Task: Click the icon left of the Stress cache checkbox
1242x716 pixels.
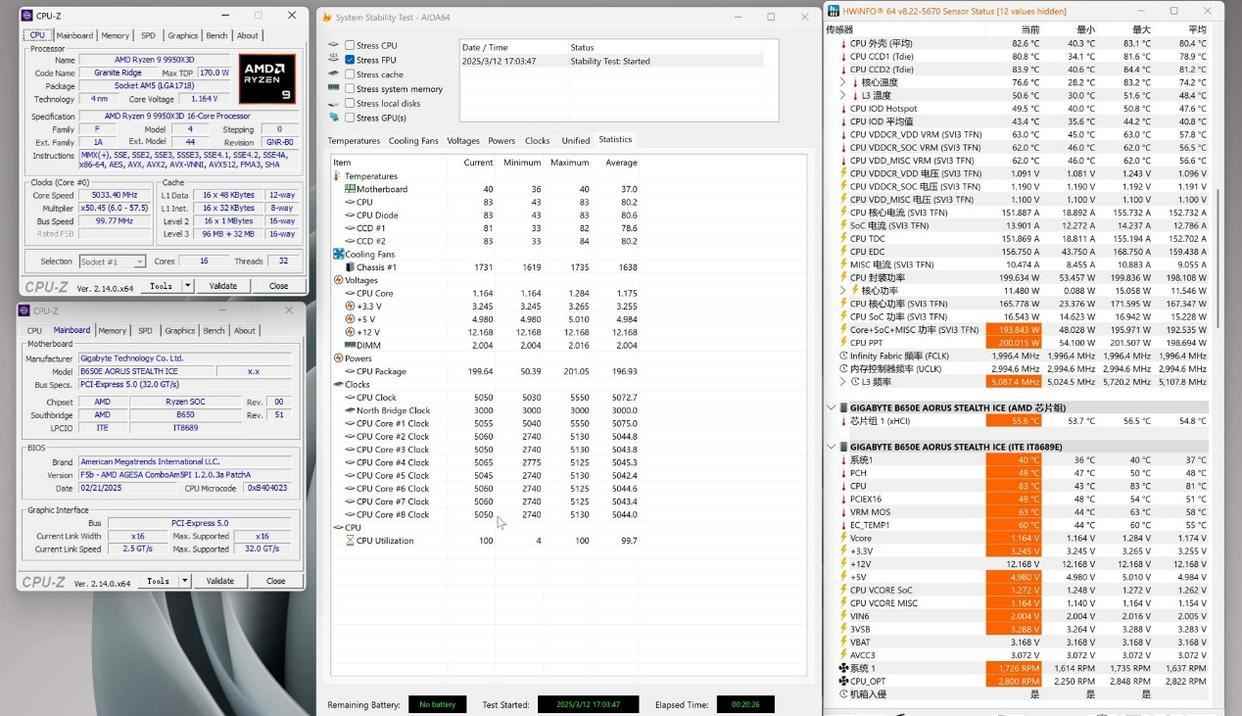Action: point(334,74)
